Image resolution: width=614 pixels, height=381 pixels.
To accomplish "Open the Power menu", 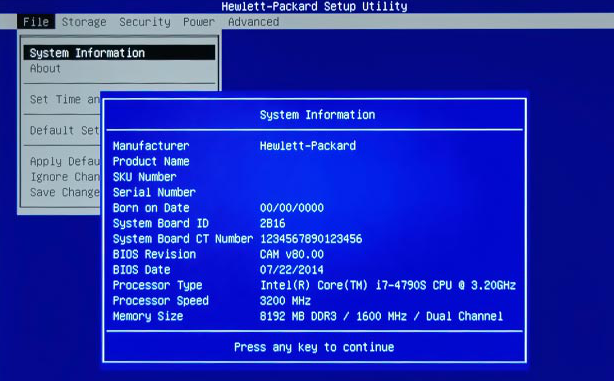I will (x=199, y=22).
